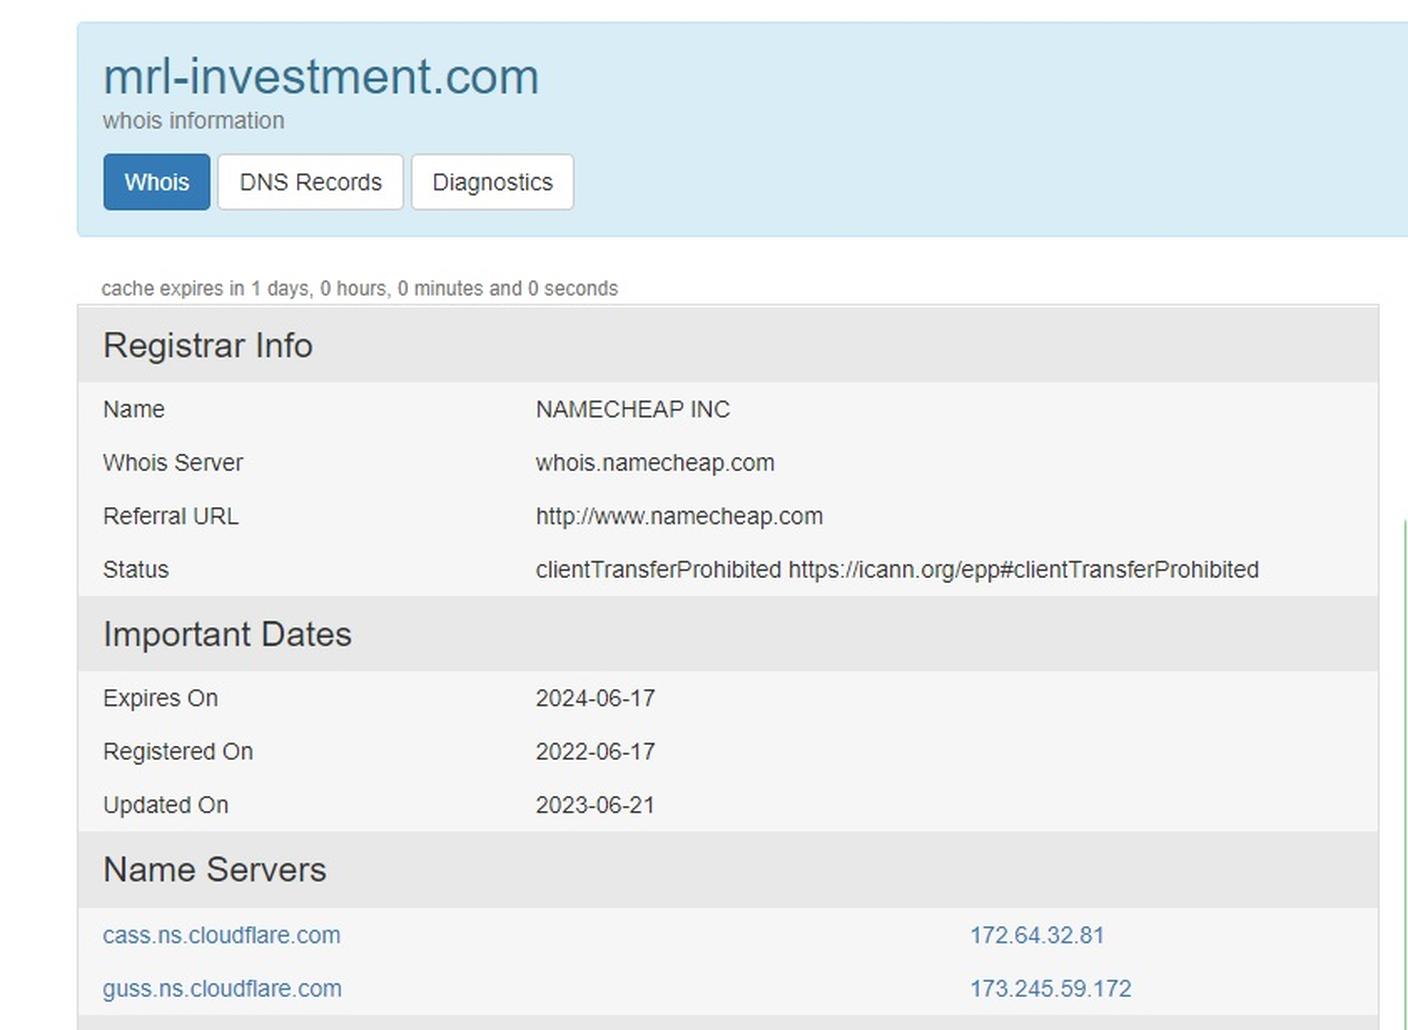Click IP address 173.245.59.172

tap(1050, 989)
